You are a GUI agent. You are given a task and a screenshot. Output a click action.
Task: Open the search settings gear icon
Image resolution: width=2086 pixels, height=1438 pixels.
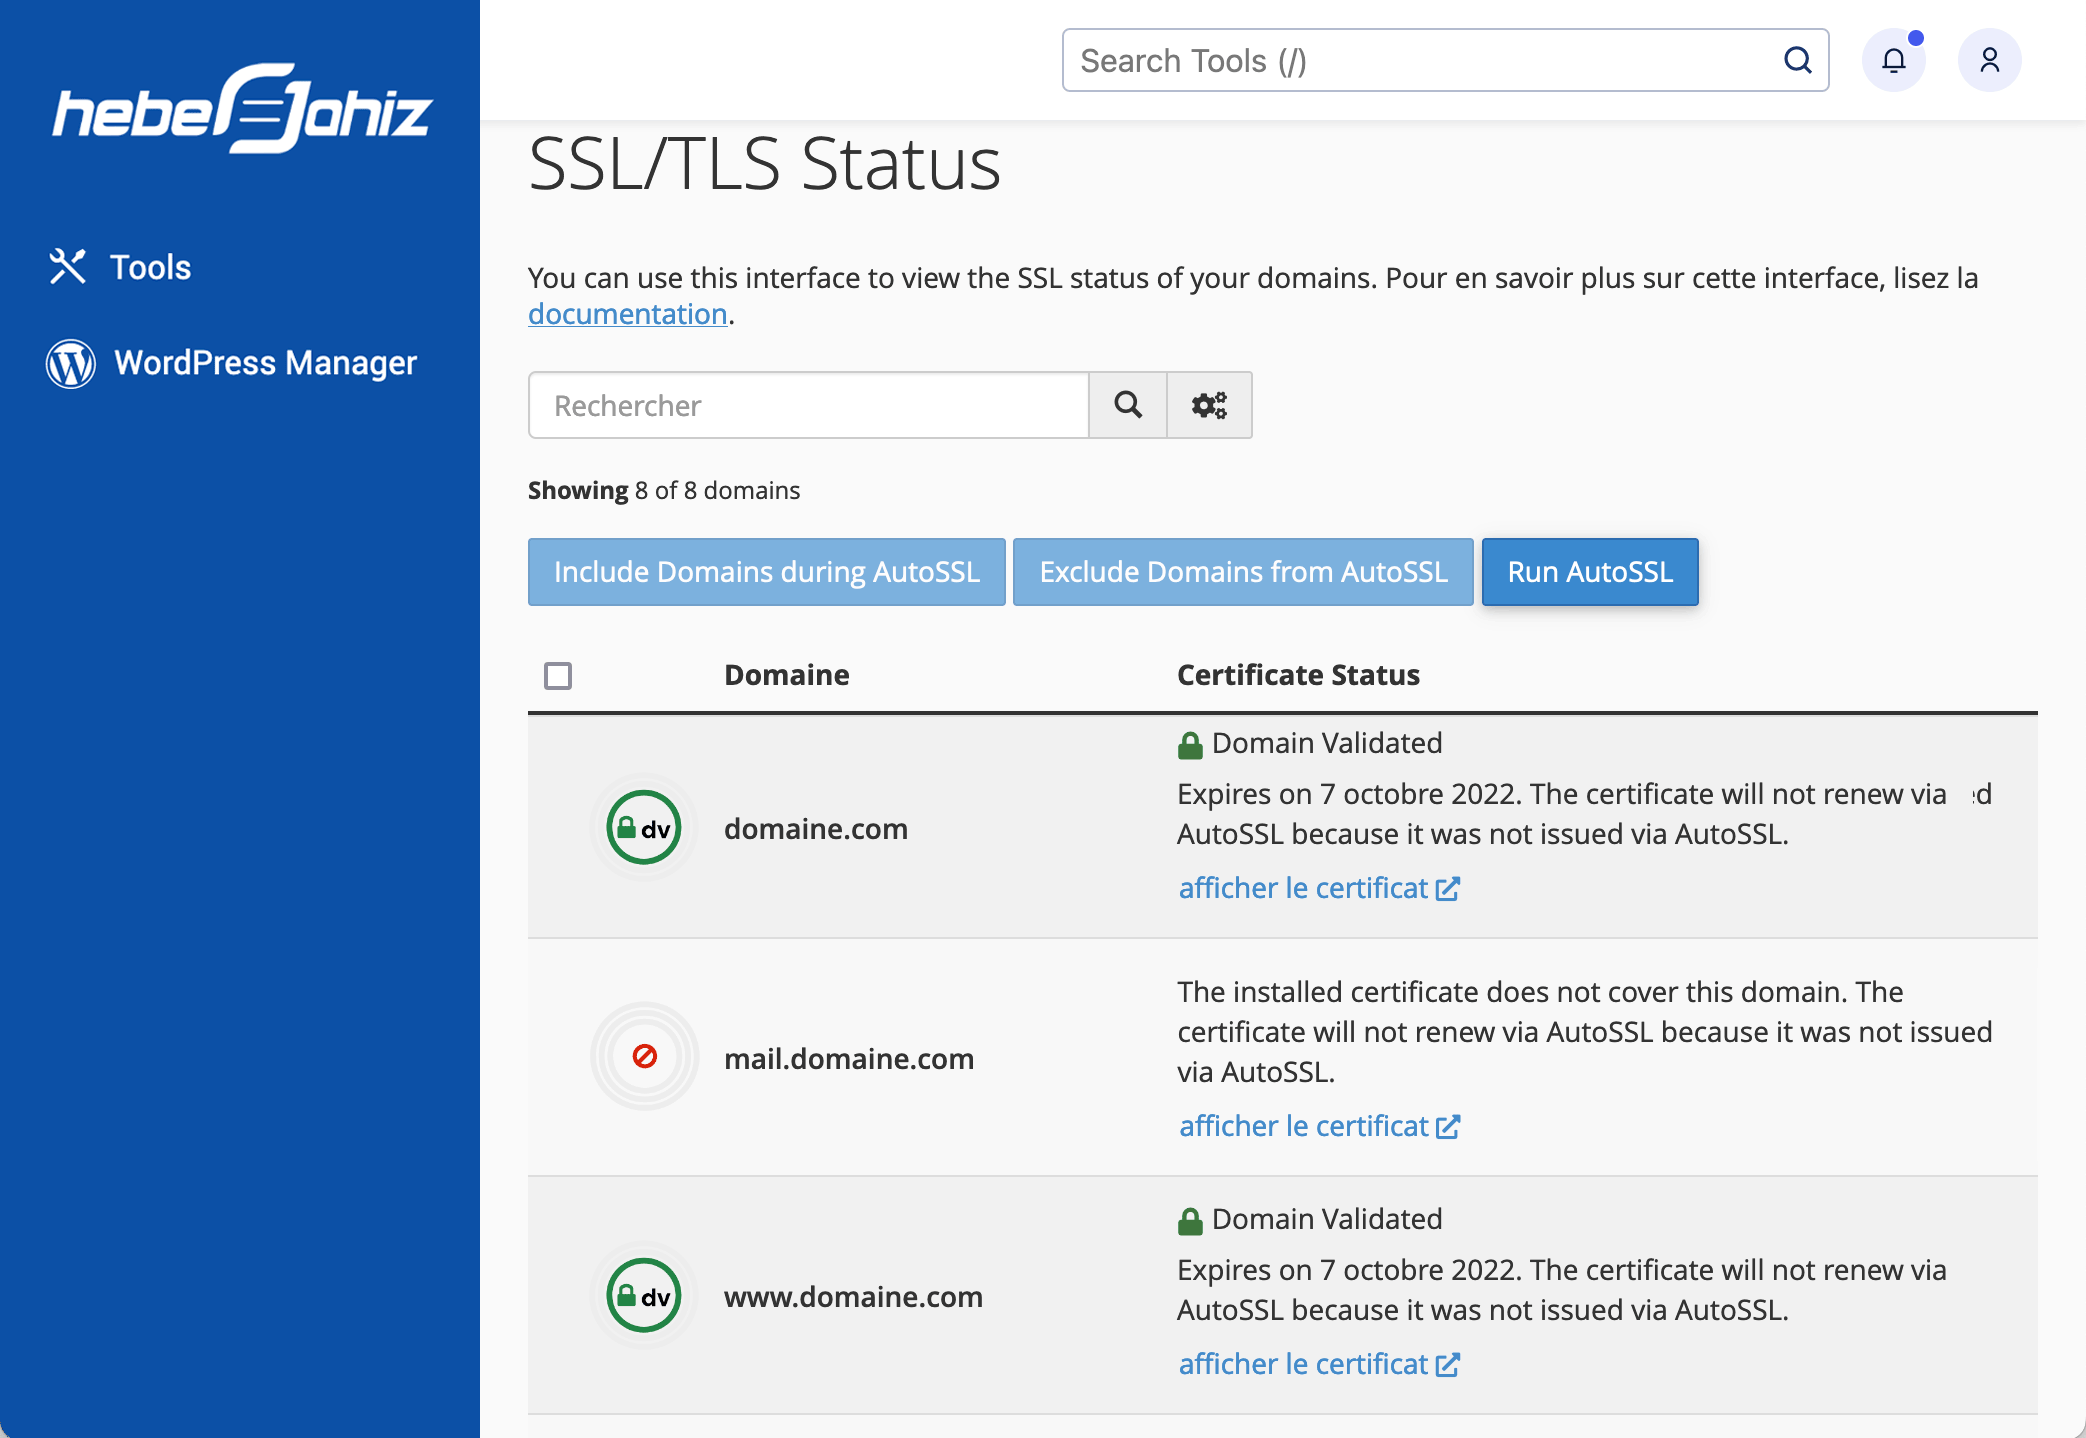coord(1209,405)
